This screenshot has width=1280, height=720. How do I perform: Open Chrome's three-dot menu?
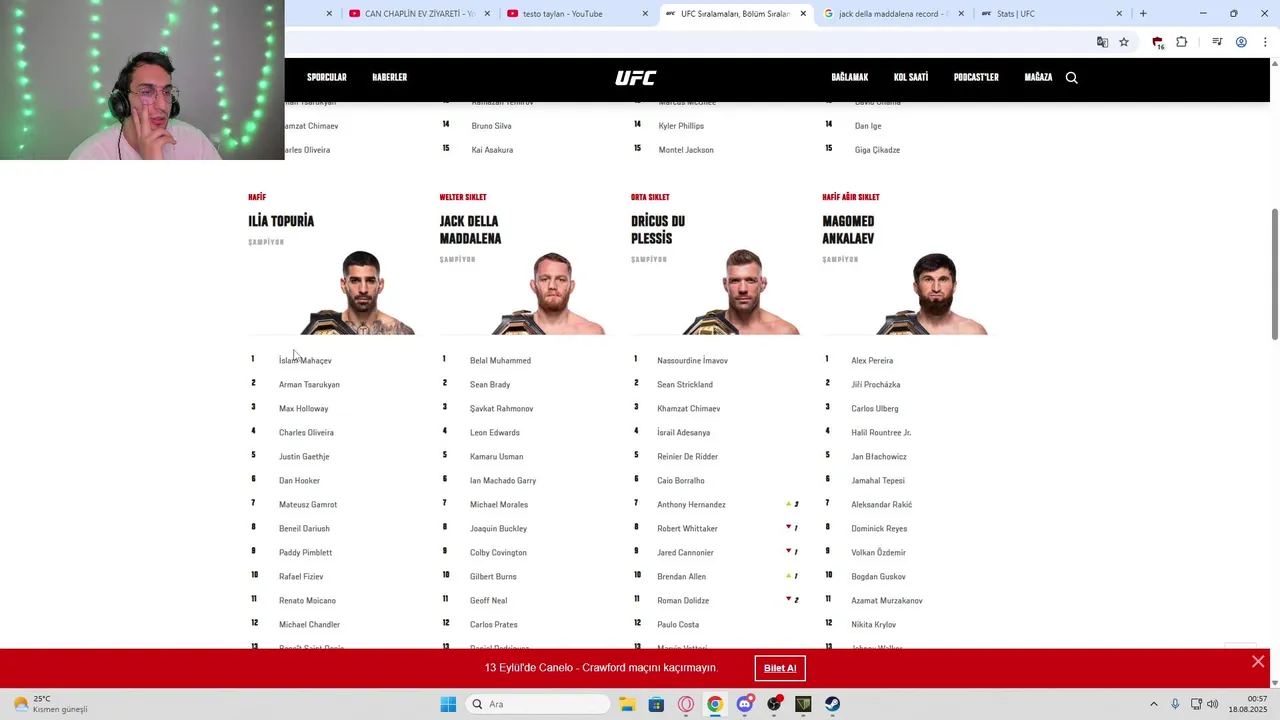[x=1265, y=42]
